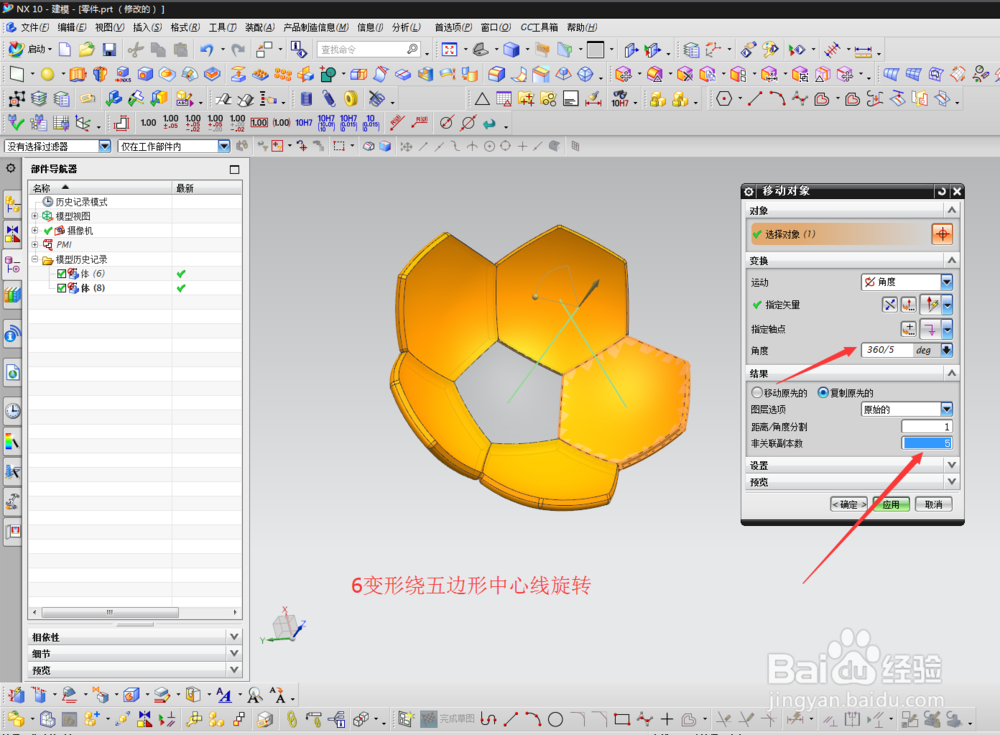The image size is (1000, 735).
Task: Open the Edit menu
Action: tap(71, 27)
